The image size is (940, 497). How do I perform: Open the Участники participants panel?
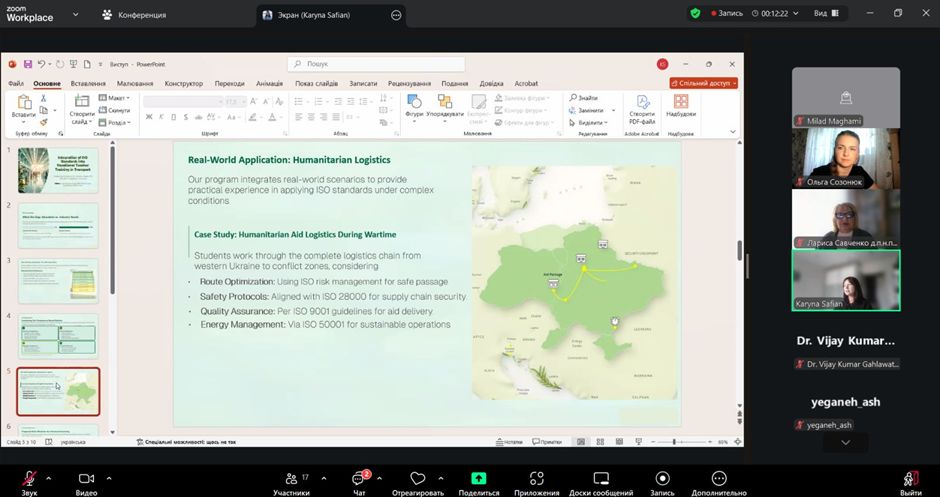(291, 479)
